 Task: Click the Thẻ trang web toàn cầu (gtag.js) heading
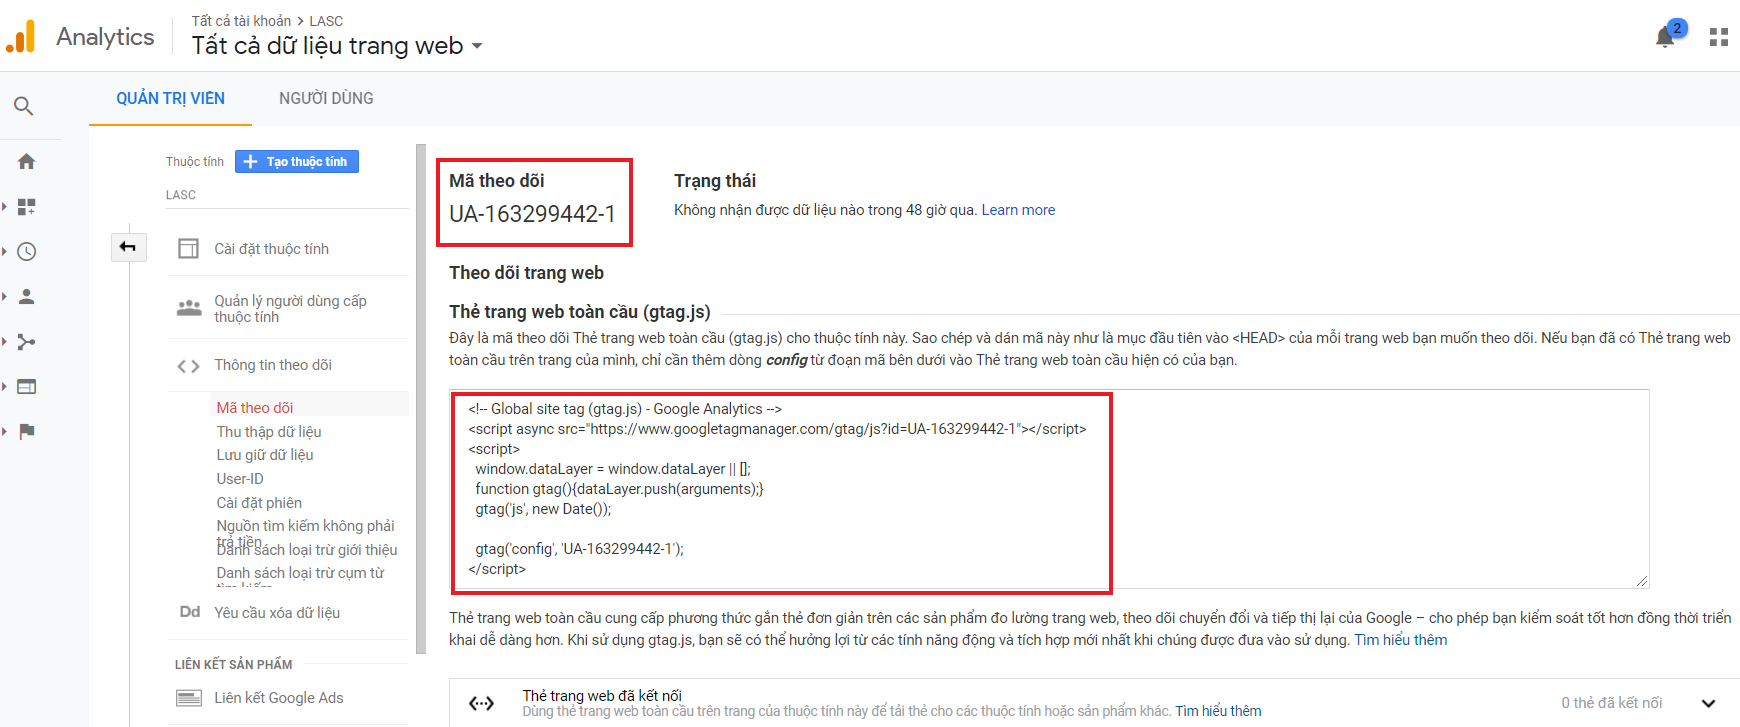pos(580,312)
